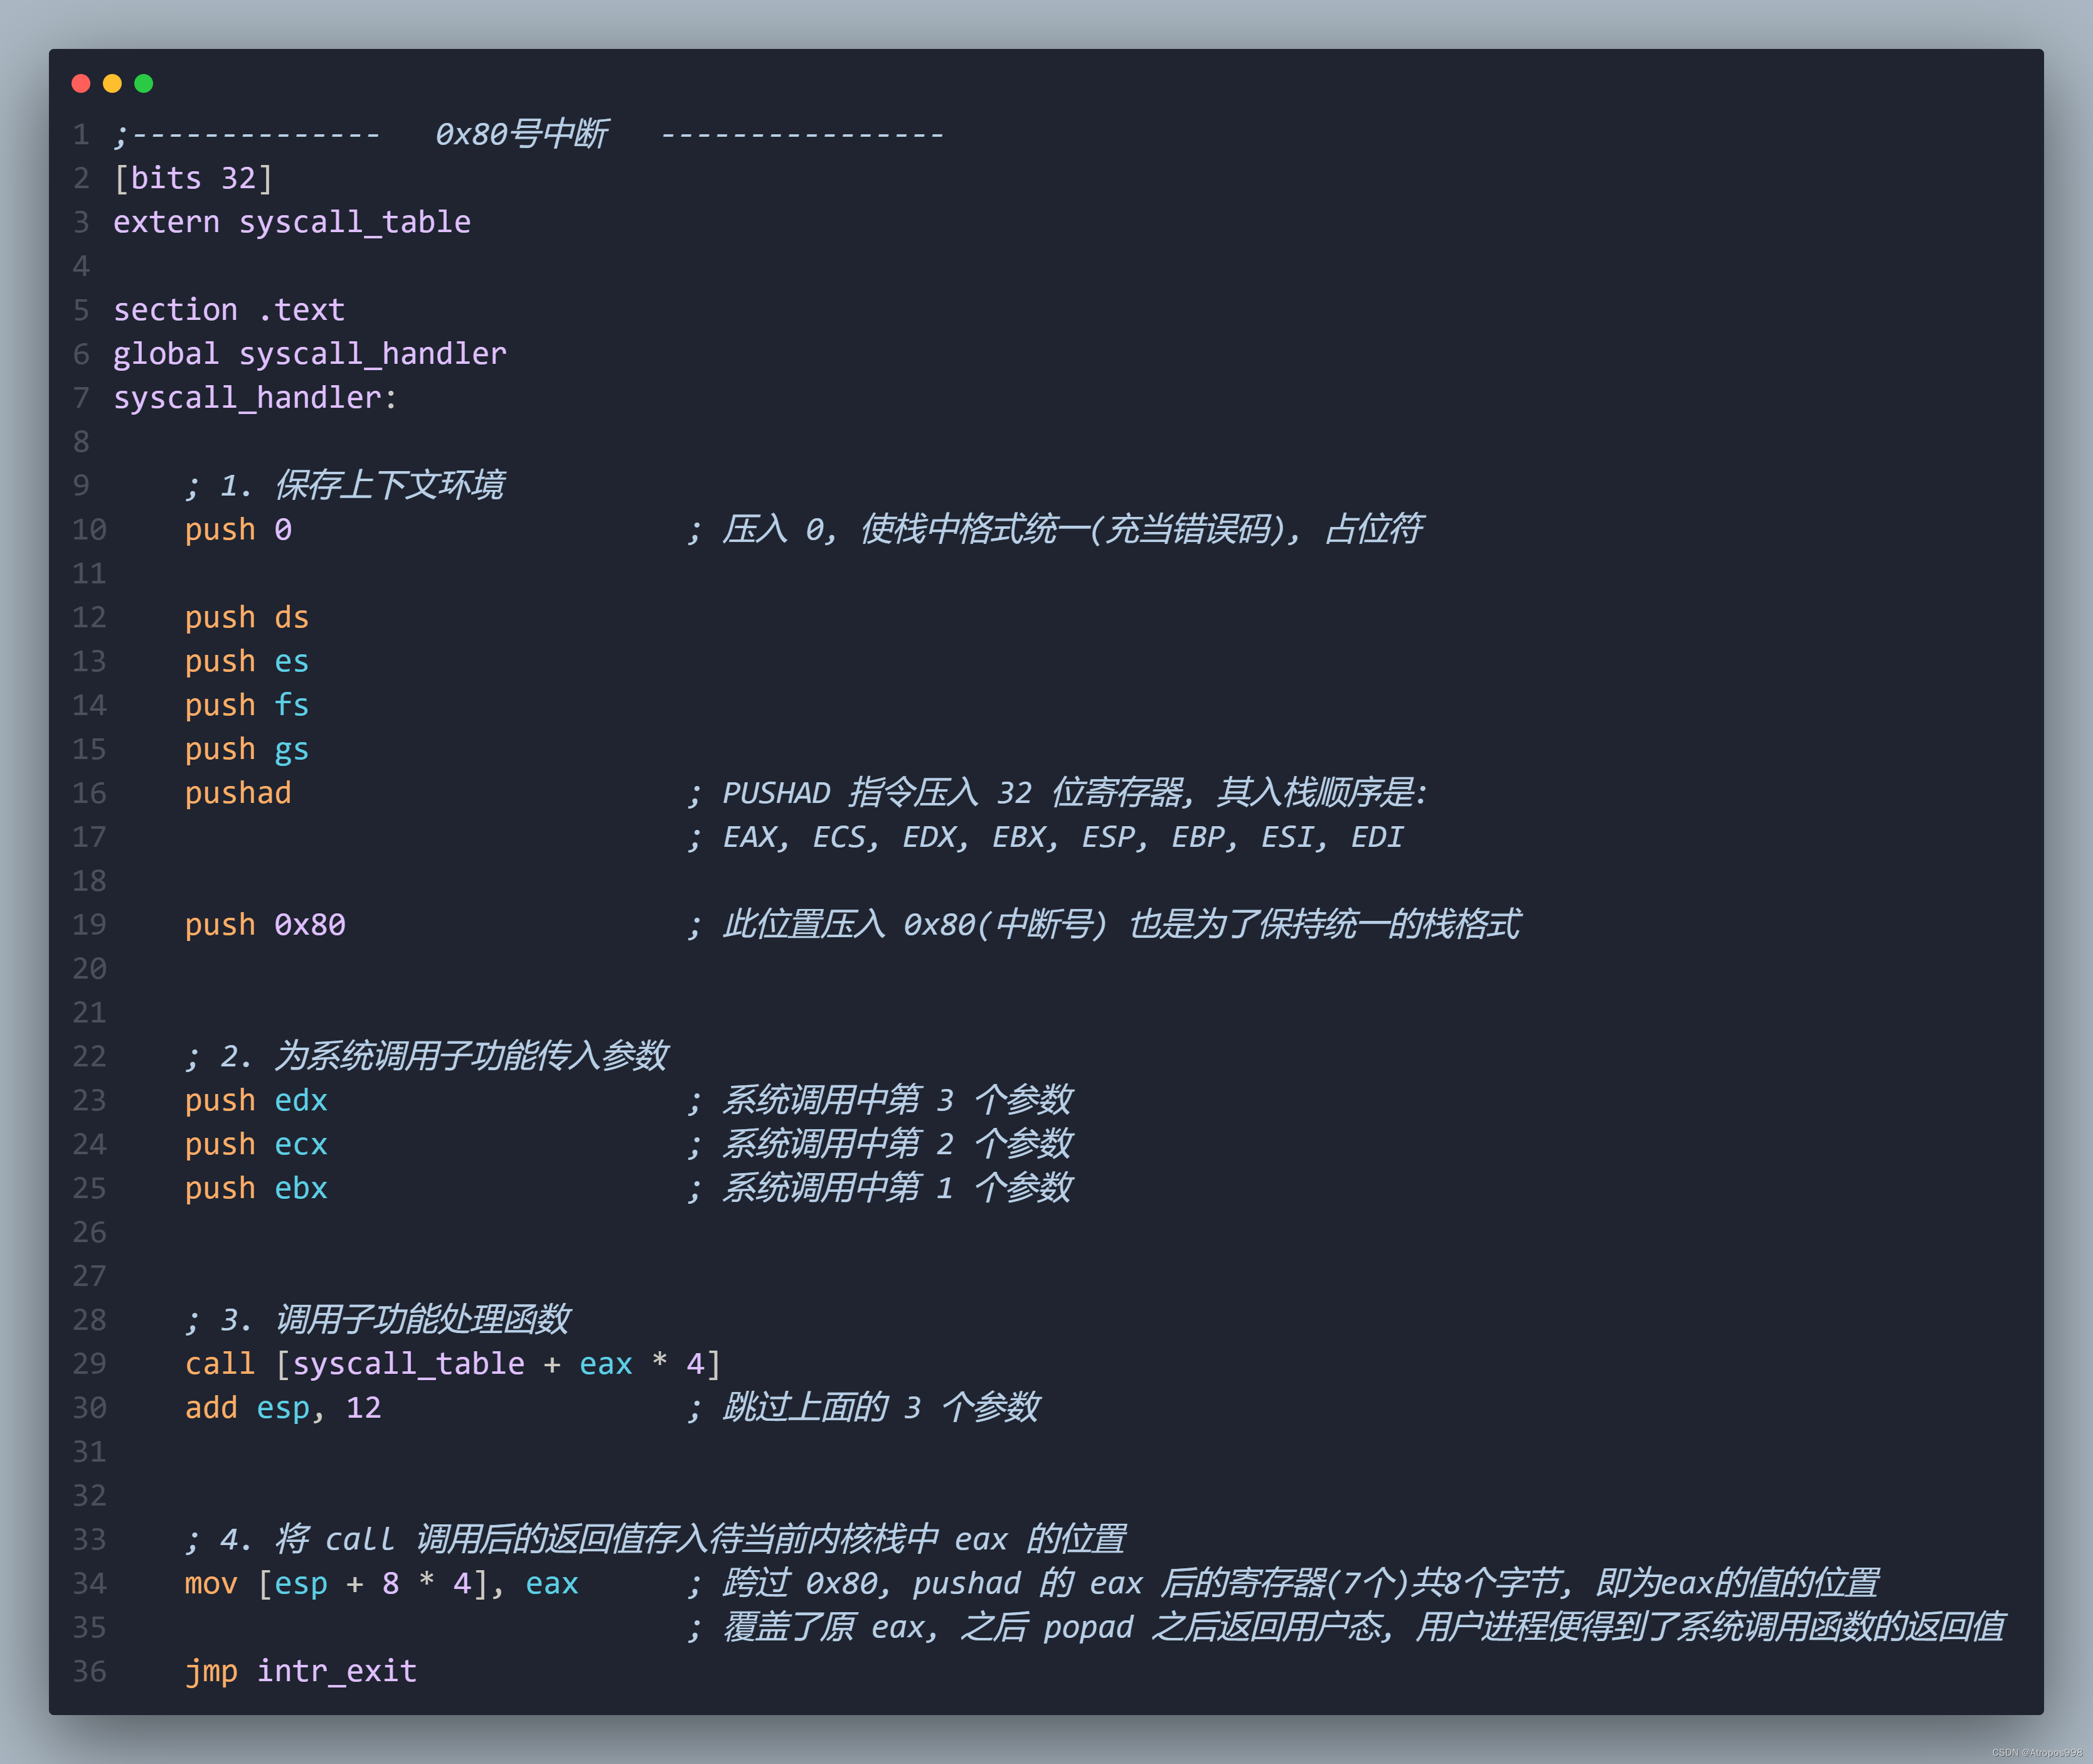This screenshot has height=1764, width=2093.
Task: Click comment '3. 调用子功能处理函数'
Action: (377, 1320)
